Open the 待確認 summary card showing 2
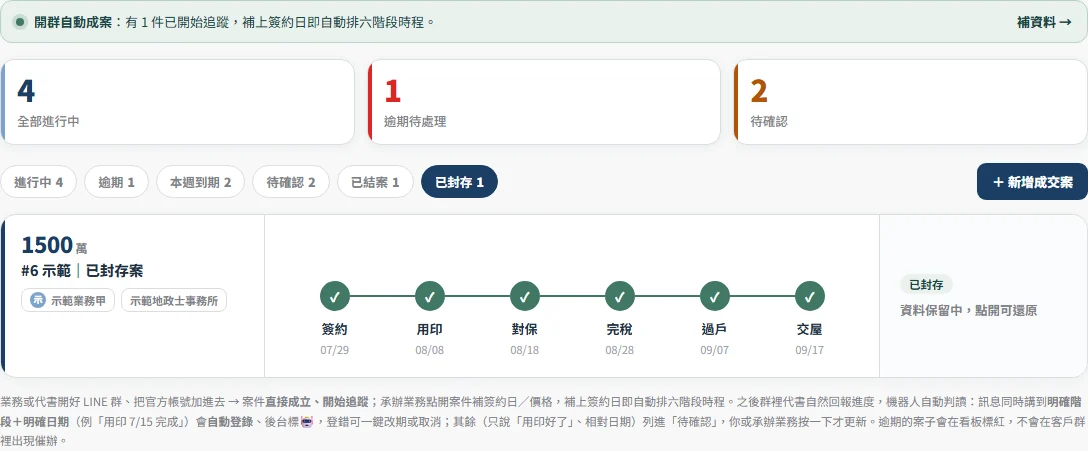Image resolution: width=1088 pixels, height=451 pixels. click(x=910, y=102)
